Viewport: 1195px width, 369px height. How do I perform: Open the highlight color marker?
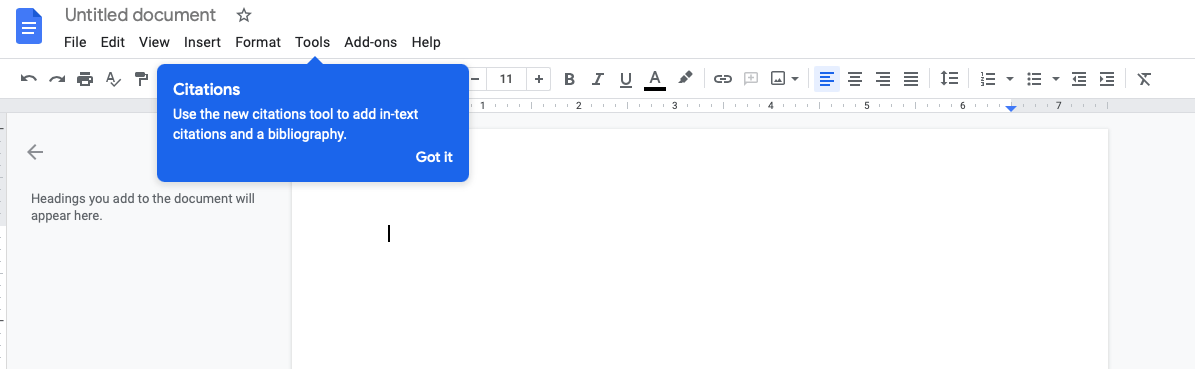(684, 78)
